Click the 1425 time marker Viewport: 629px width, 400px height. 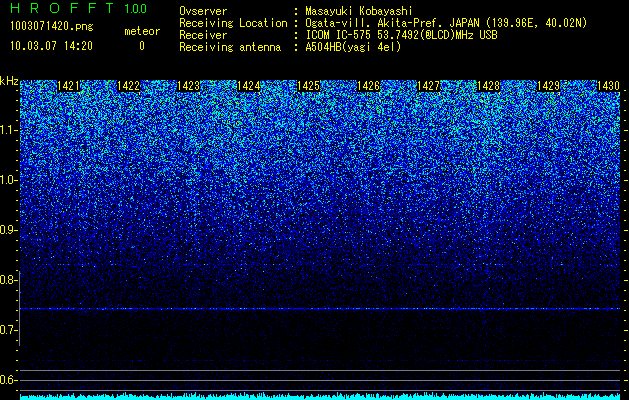[308, 86]
